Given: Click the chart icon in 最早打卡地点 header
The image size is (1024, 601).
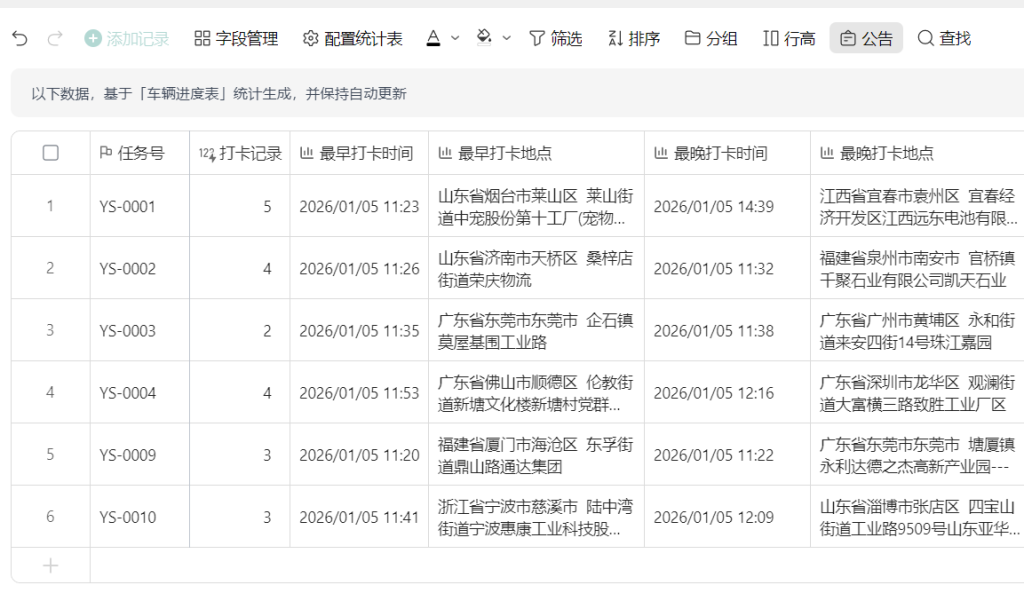Looking at the screenshot, I should tap(445, 153).
